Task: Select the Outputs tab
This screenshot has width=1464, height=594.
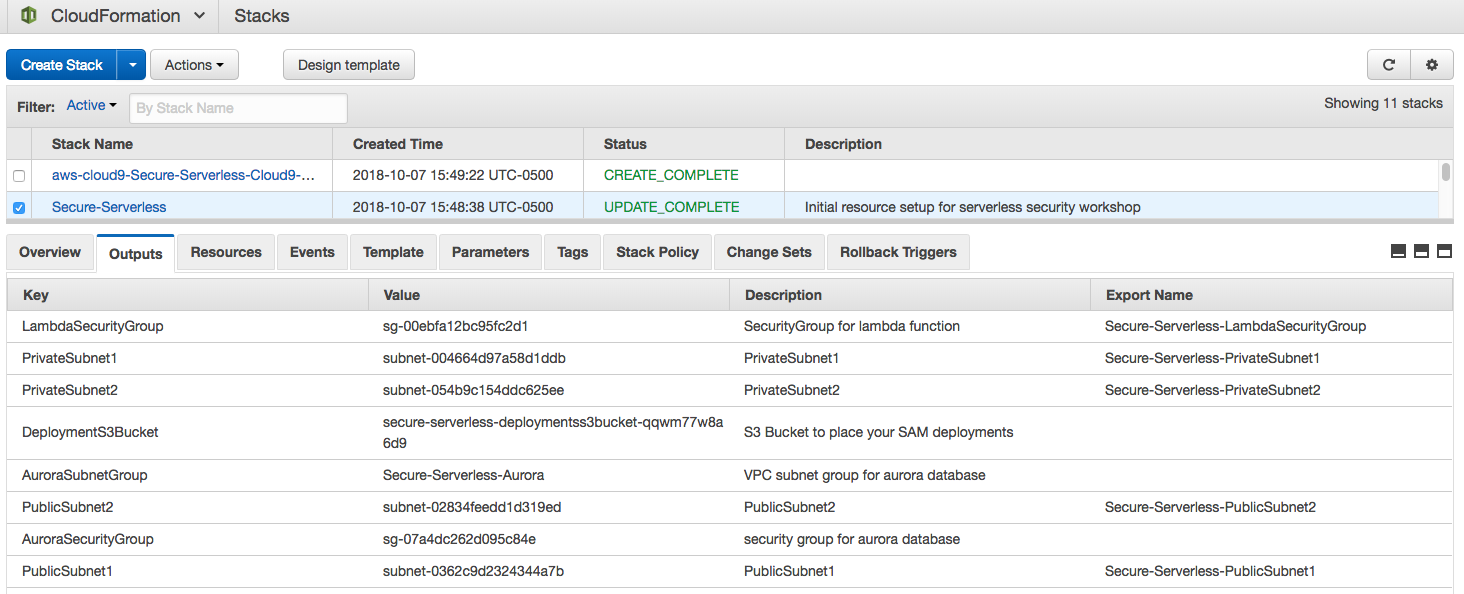Action: click(136, 253)
